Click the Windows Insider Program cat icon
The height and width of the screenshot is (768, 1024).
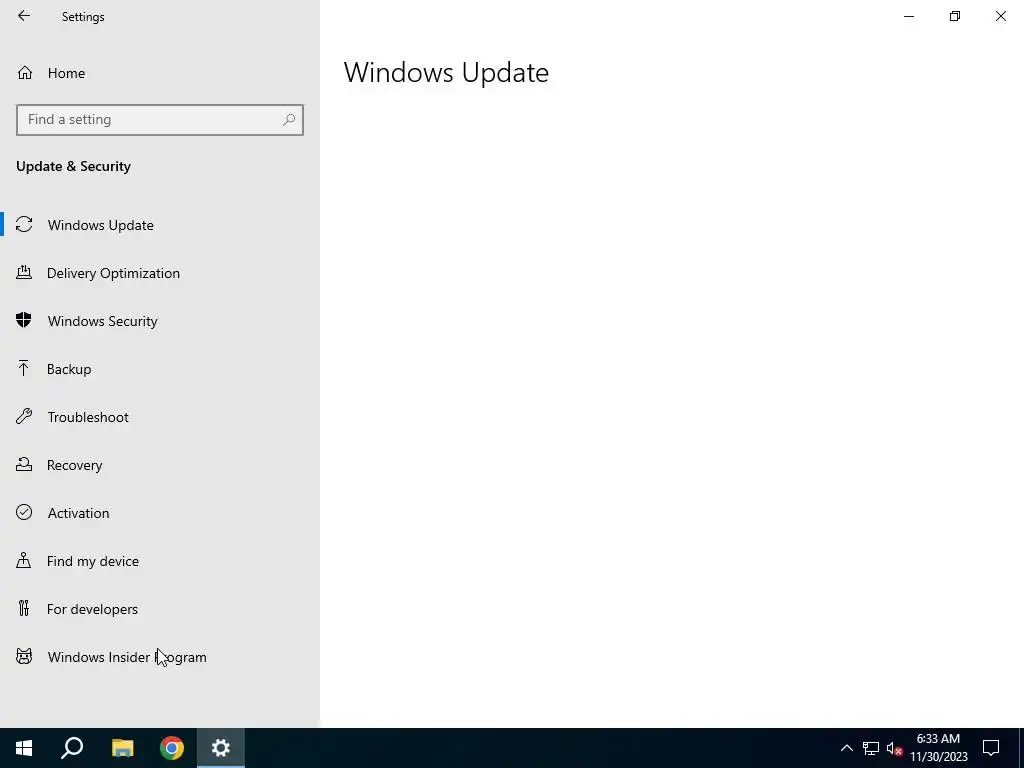(24, 656)
